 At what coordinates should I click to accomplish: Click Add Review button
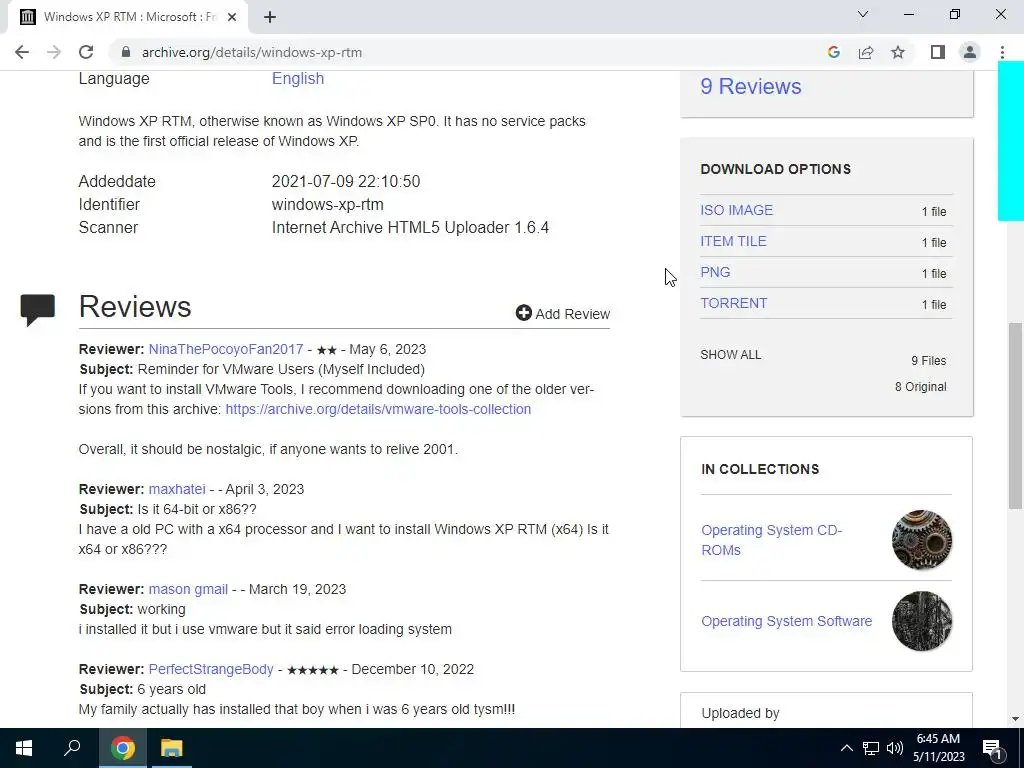click(563, 313)
